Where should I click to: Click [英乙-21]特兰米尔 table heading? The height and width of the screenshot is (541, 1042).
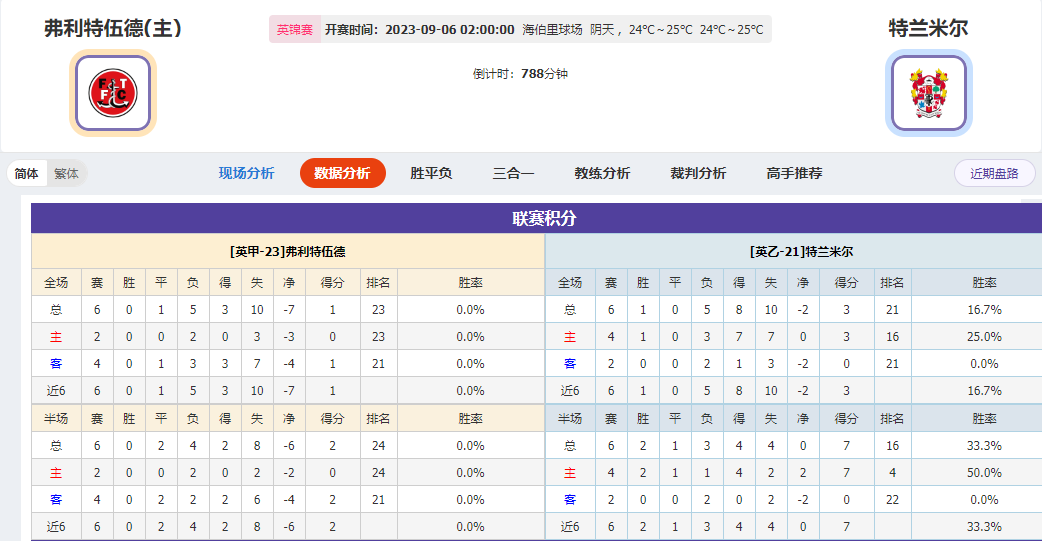801,252
